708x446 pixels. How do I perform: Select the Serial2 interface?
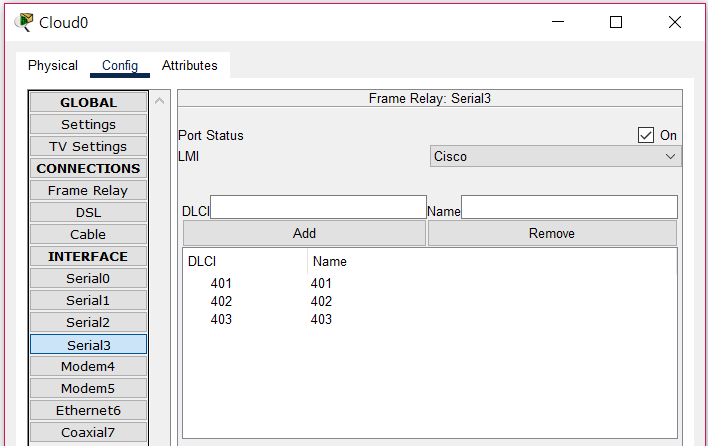pos(88,323)
